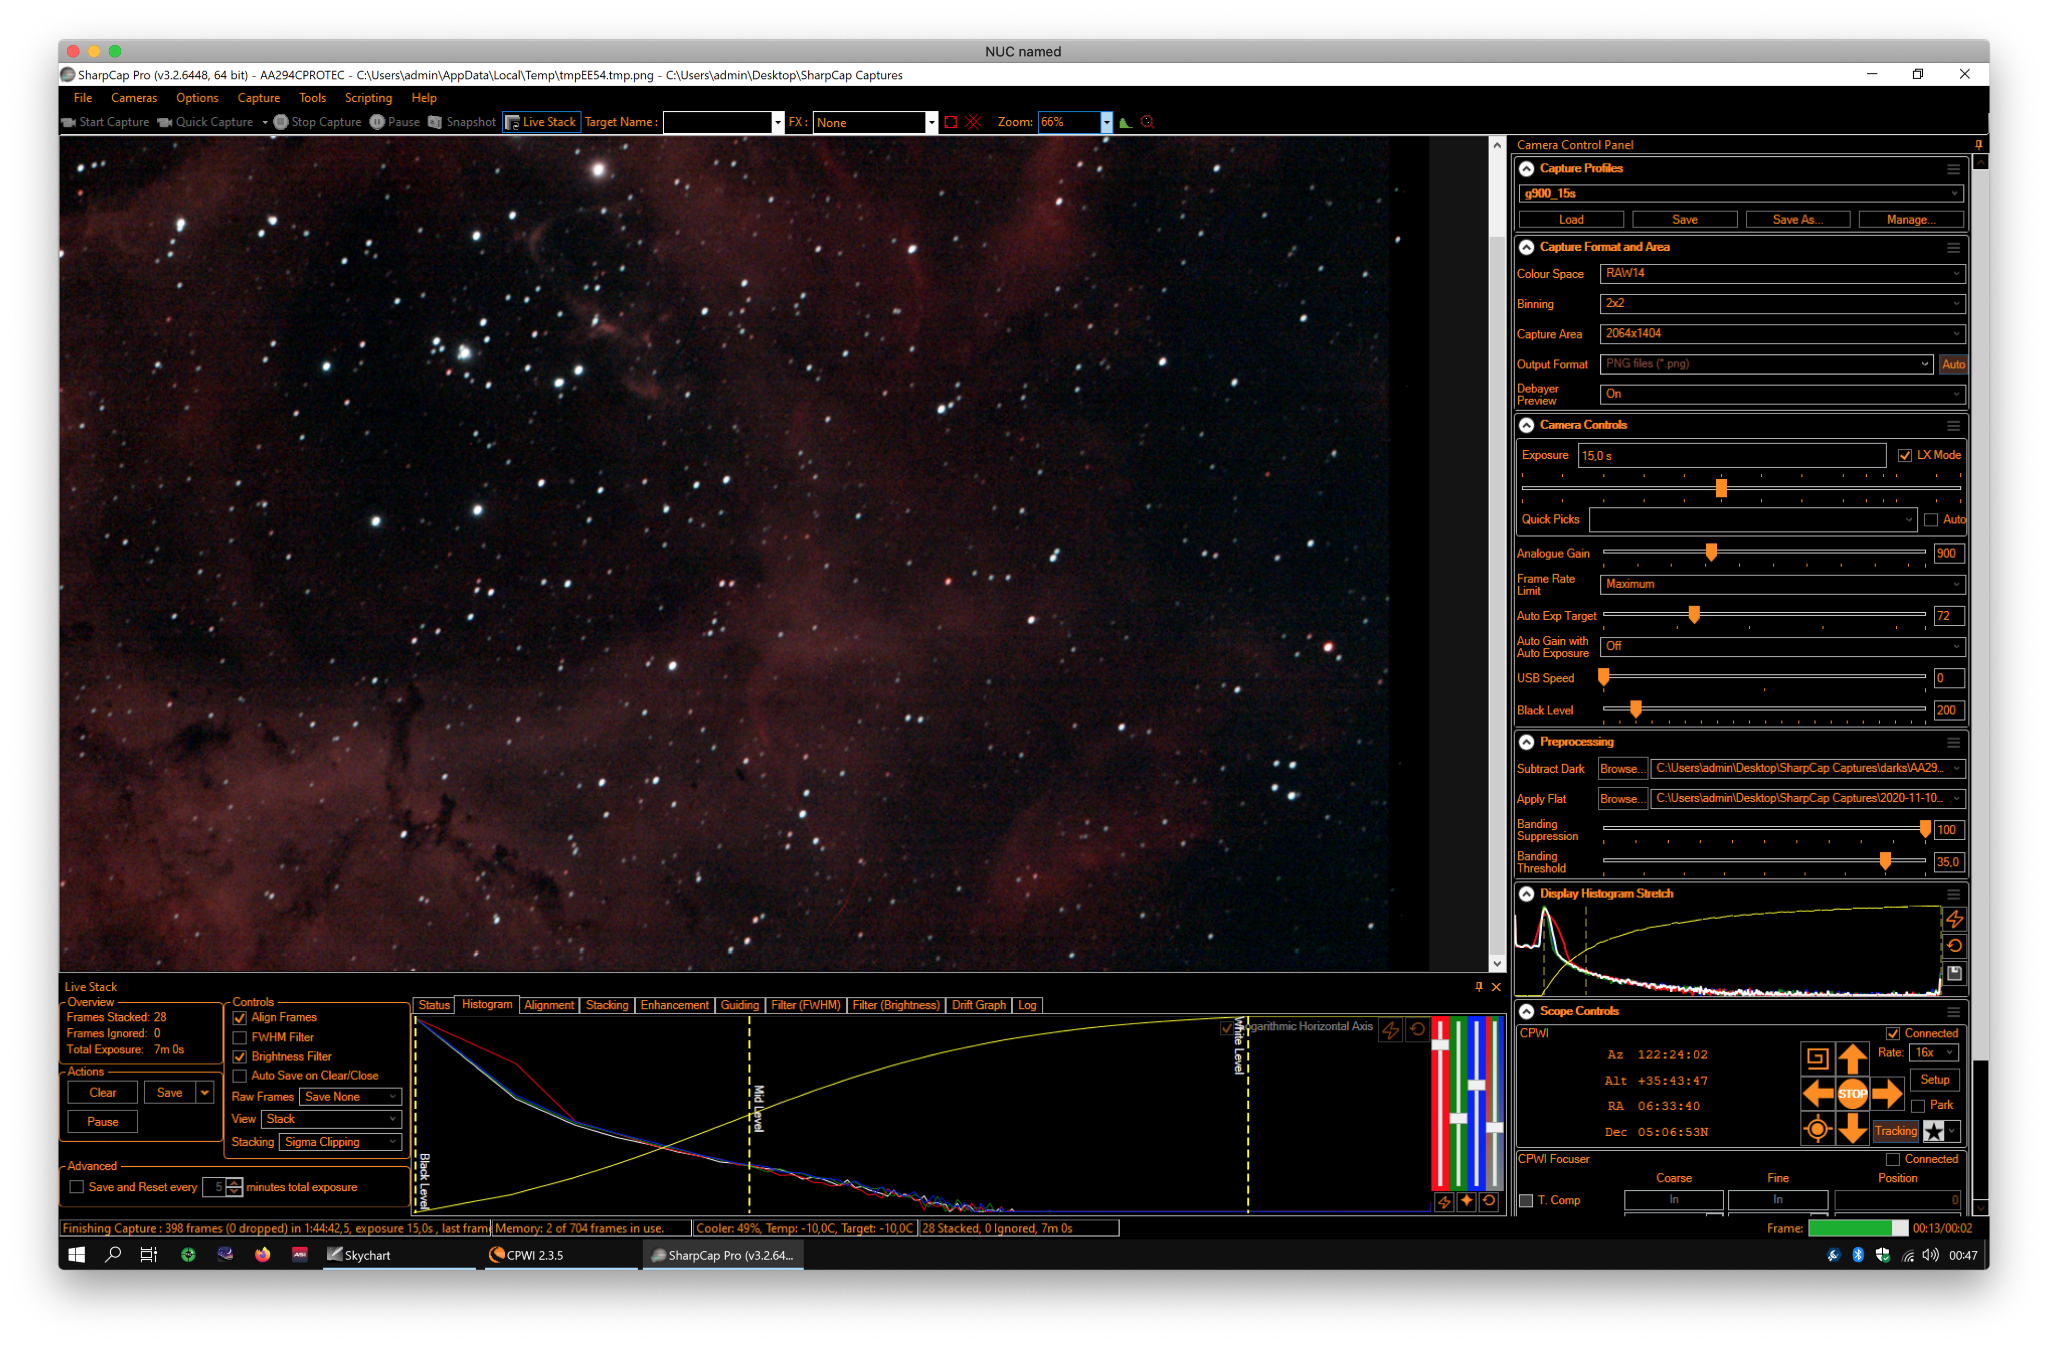The image size is (2048, 1347).
Task: Click the slew up arrow
Action: [1852, 1058]
